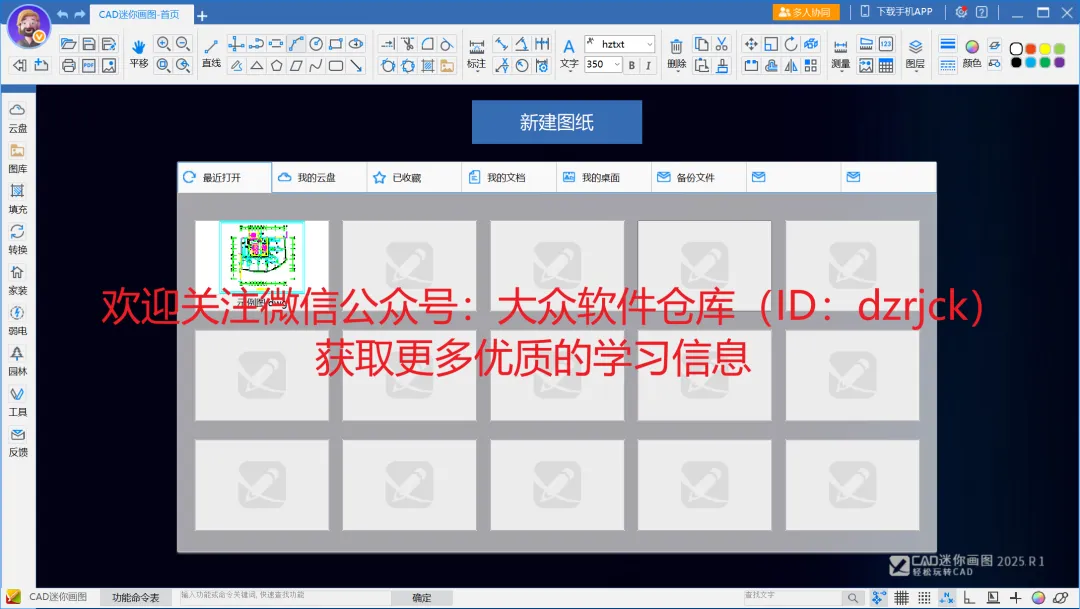Image resolution: width=1080 pixels, height=609 pixels.
Task: Click the 查找文字 search field
Action: click(x=792, y=597)
